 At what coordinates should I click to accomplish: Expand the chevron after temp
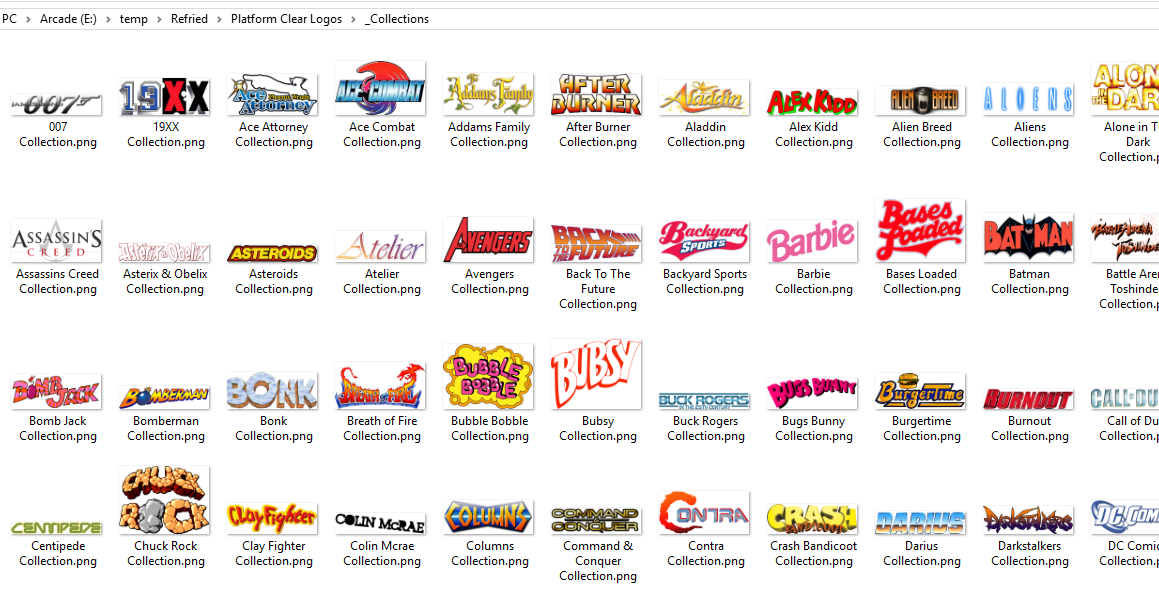click(160, 19)
